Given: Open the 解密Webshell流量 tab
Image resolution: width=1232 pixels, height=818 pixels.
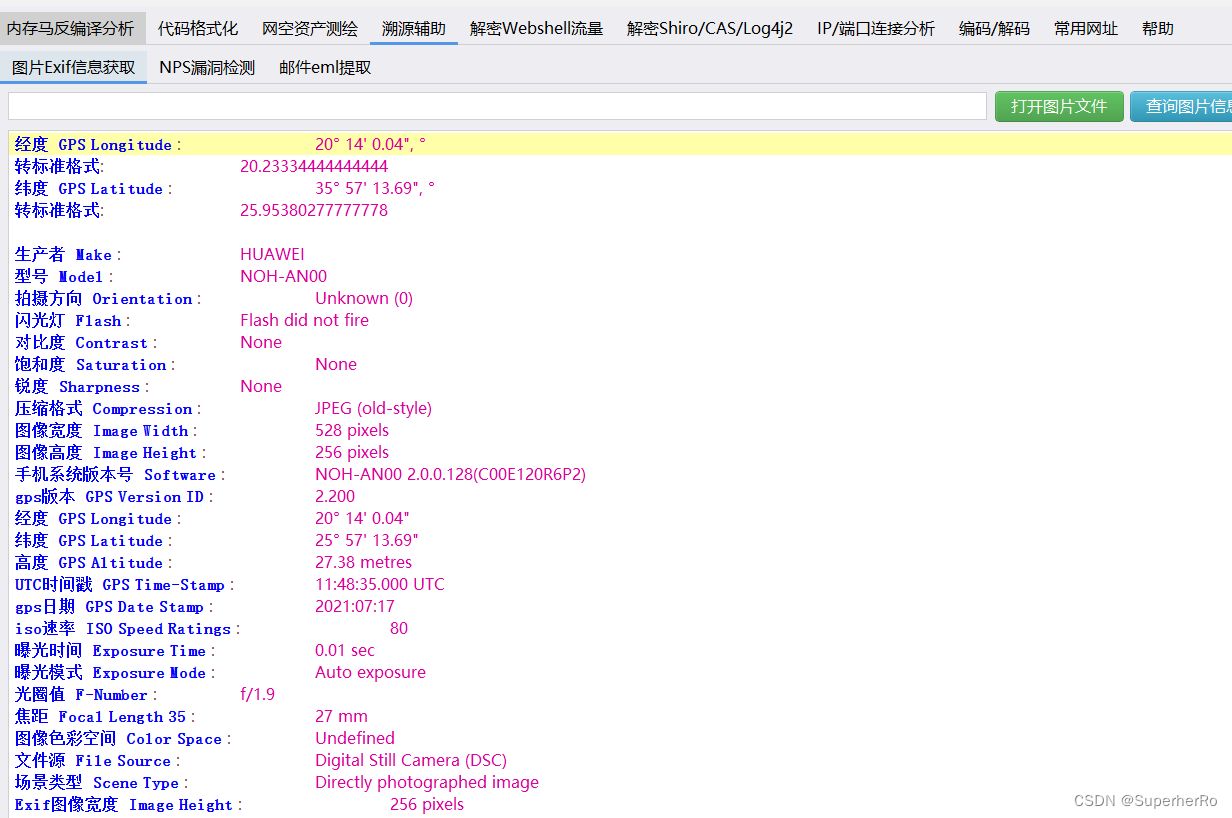Looking at the screenshot, I should (x=536, y=28).
